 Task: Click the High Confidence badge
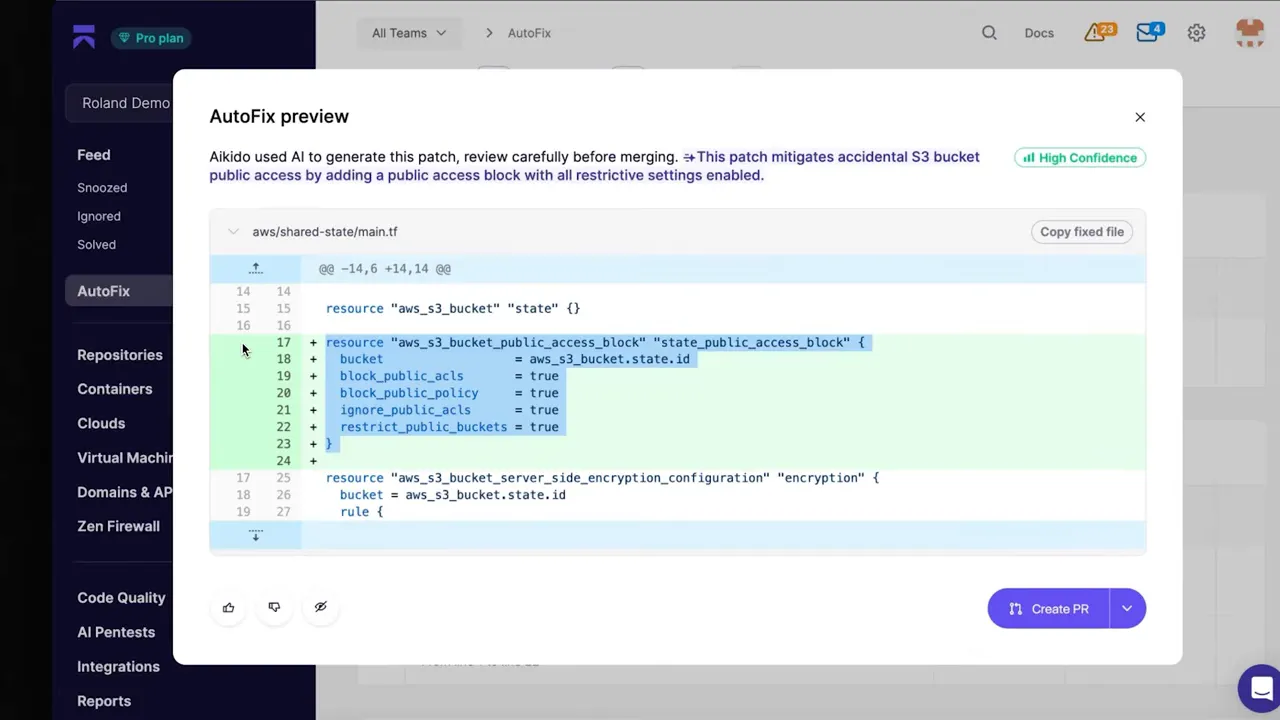1080,157
